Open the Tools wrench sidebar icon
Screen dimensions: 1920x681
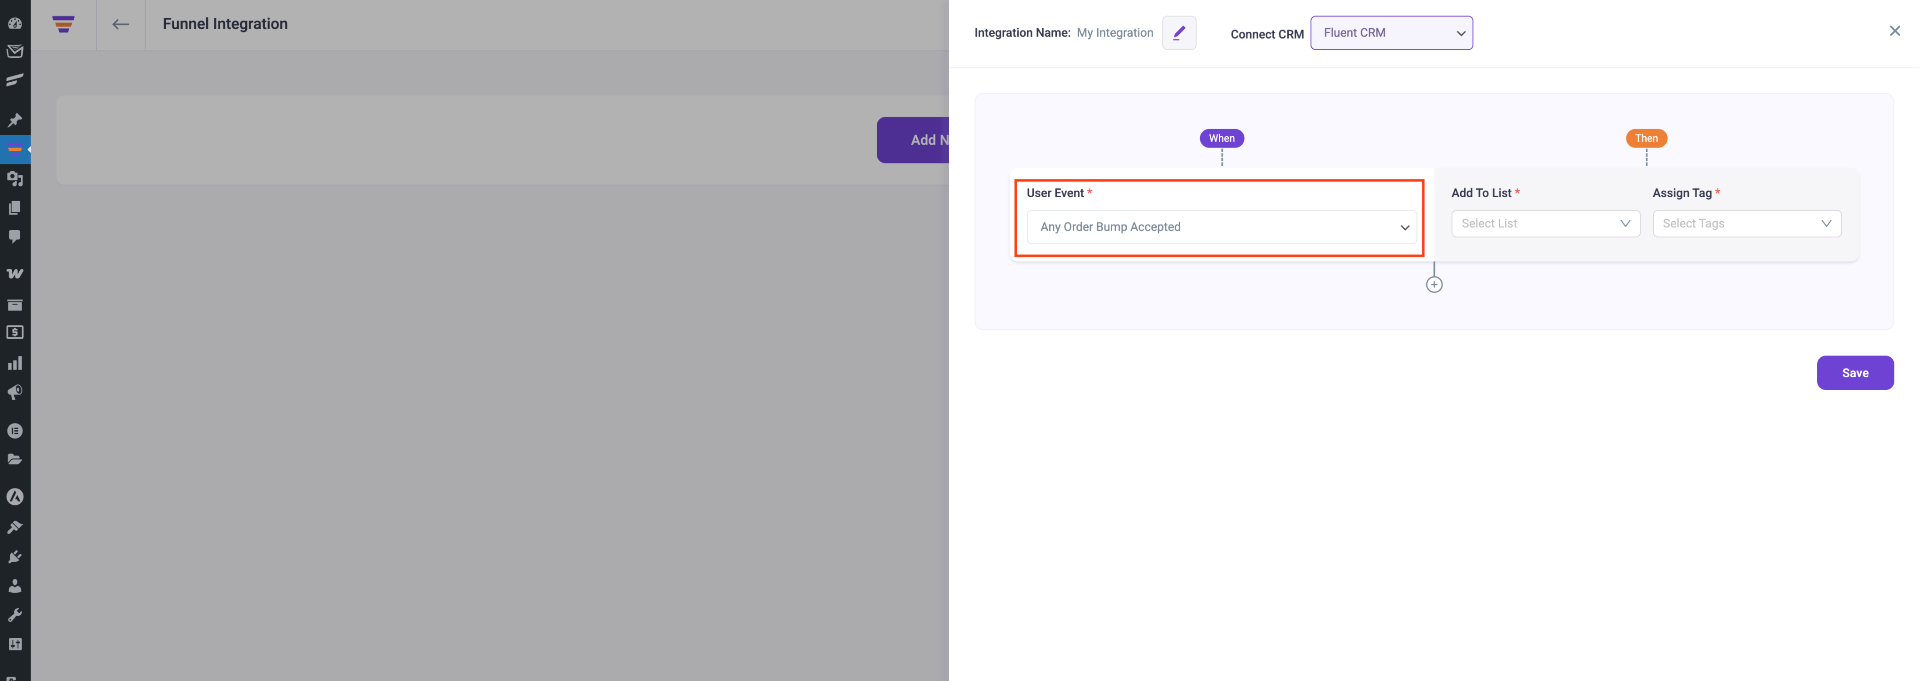tap(15, 615)
